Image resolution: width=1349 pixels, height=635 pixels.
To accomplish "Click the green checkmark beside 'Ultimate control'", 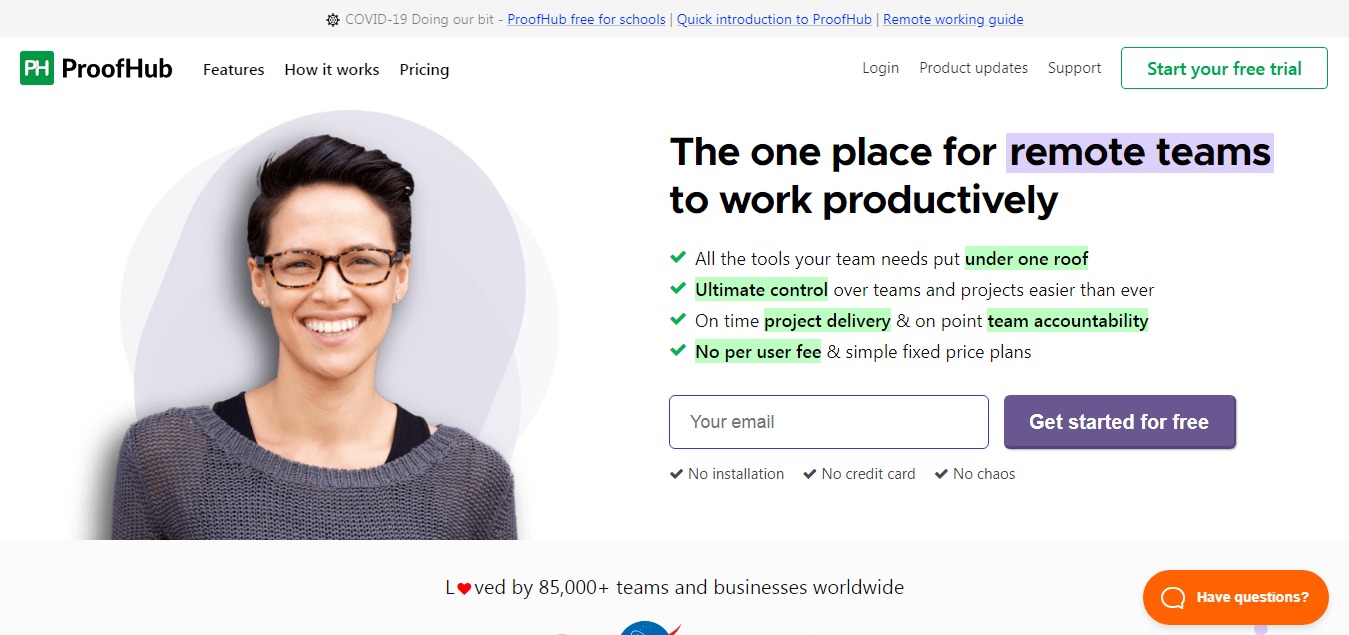I will click(x=678, y=289).
